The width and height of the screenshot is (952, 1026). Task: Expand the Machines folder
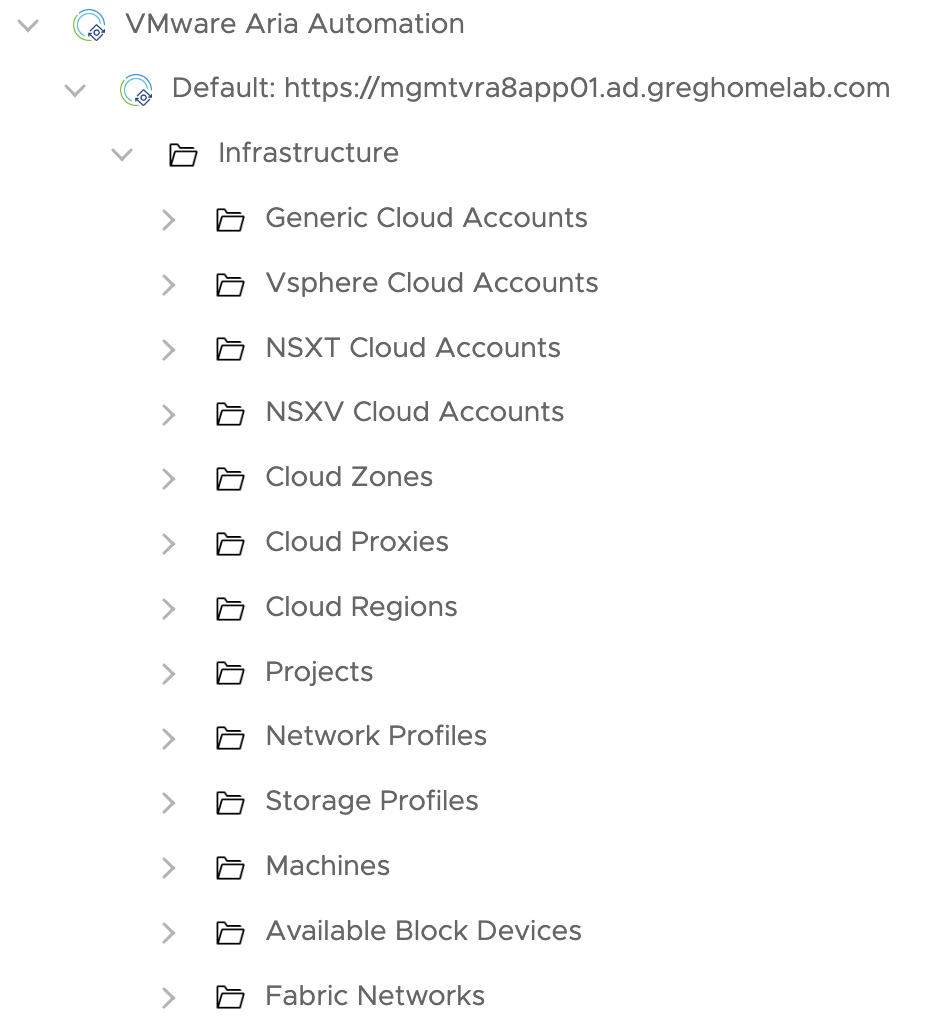(169, 868)
